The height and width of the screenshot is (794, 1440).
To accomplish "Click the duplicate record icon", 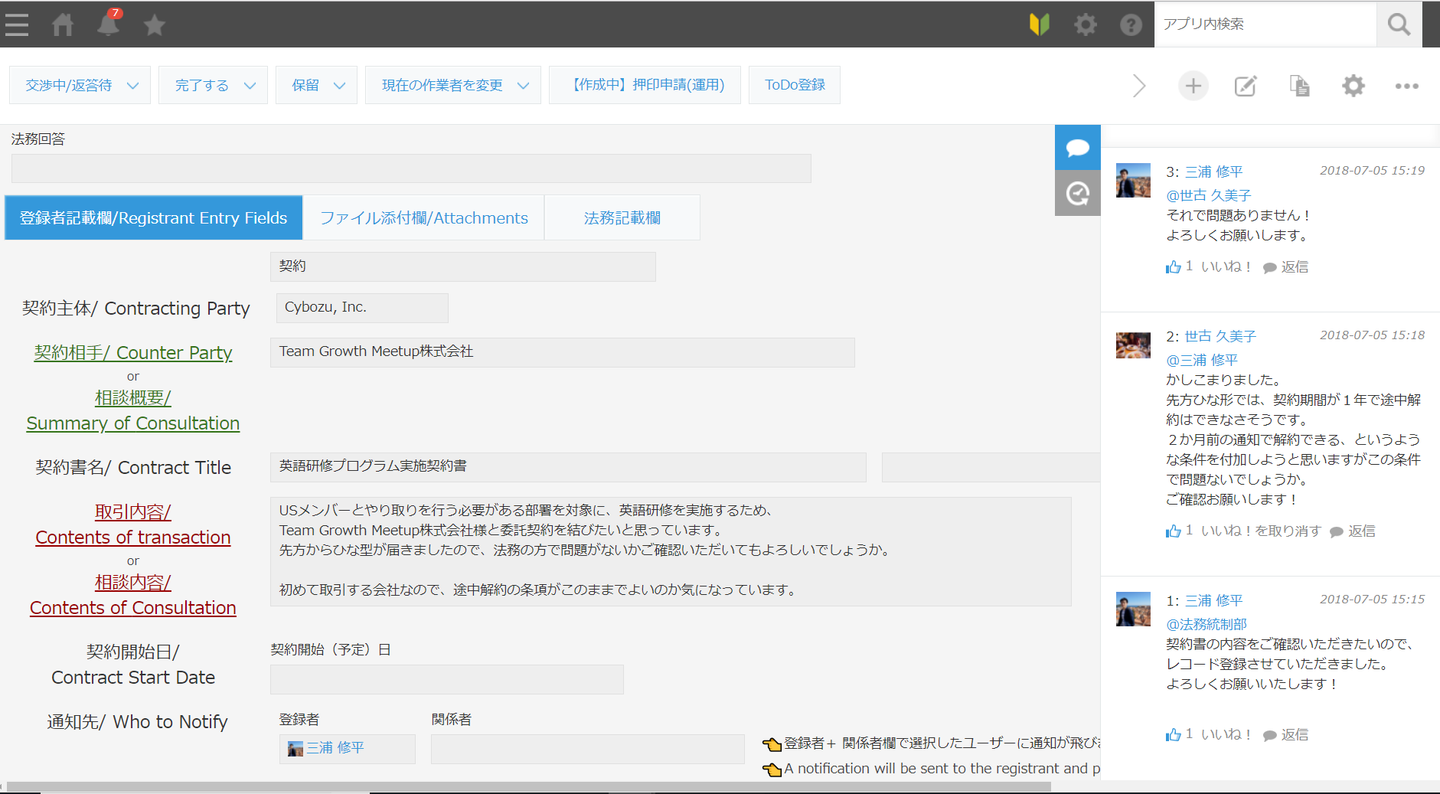I will coord(1299,86).
